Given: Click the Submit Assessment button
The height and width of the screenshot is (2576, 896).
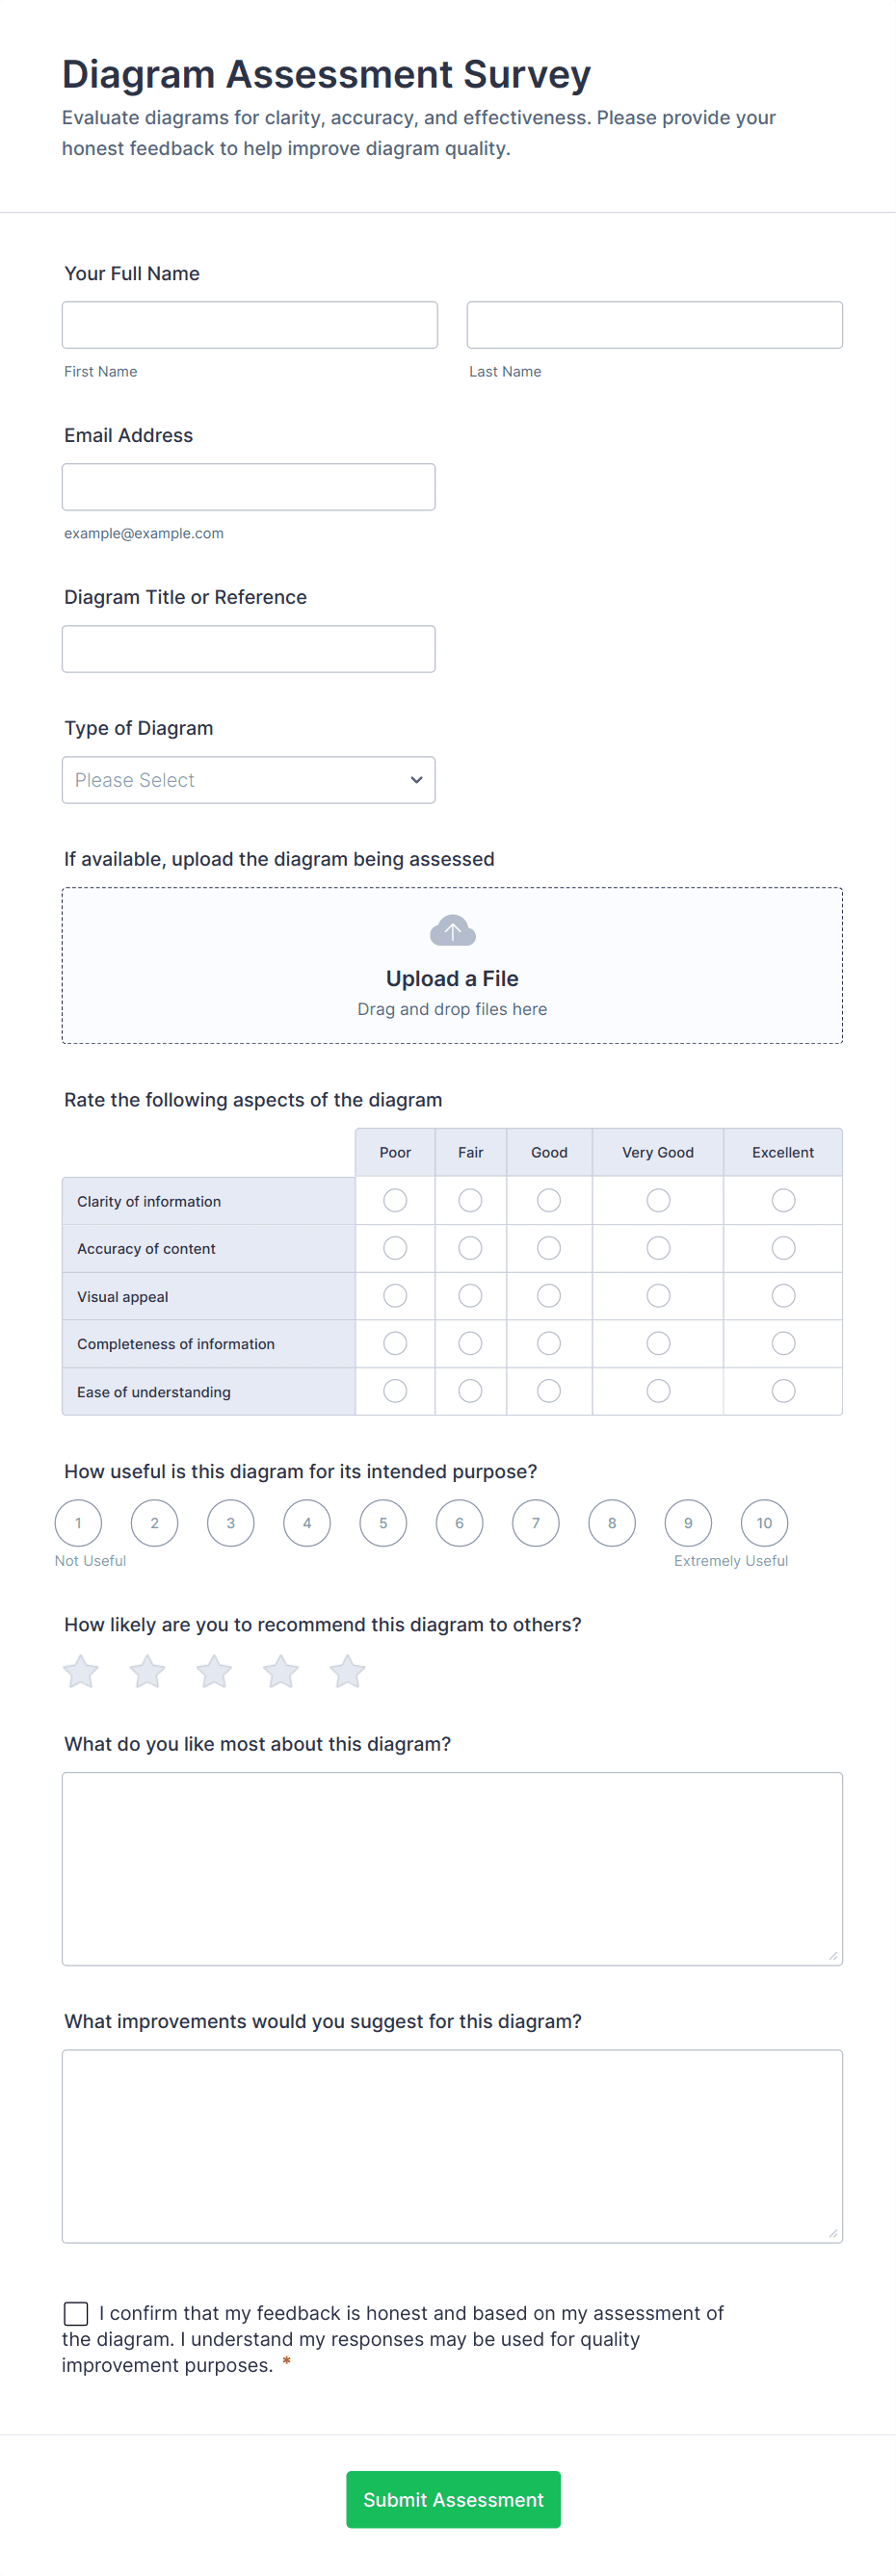Looking at the screenshot, I should click(x=452, y=2499).
